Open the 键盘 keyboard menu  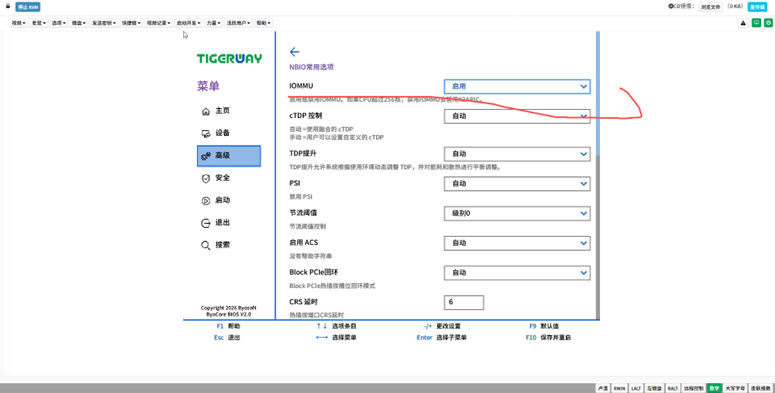click(x=79, y=23)
